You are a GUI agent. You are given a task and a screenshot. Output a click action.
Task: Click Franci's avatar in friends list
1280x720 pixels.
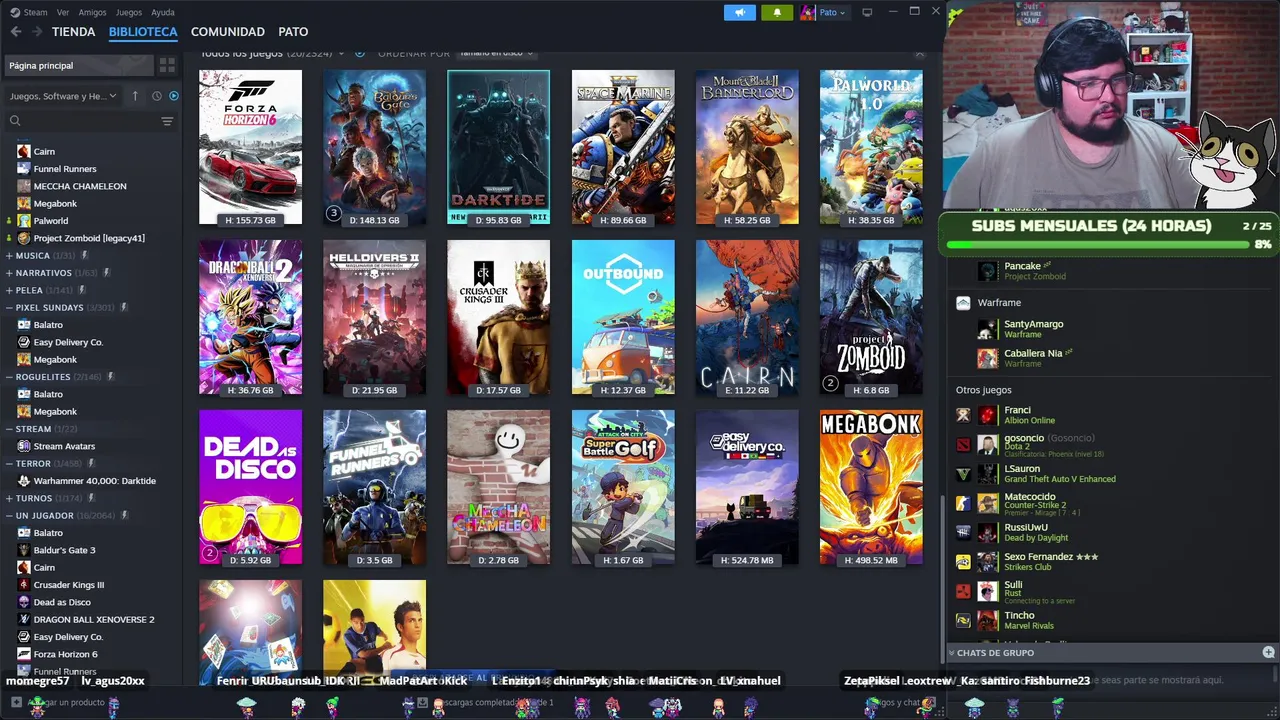pyautogui.click(x=988, y=415)
